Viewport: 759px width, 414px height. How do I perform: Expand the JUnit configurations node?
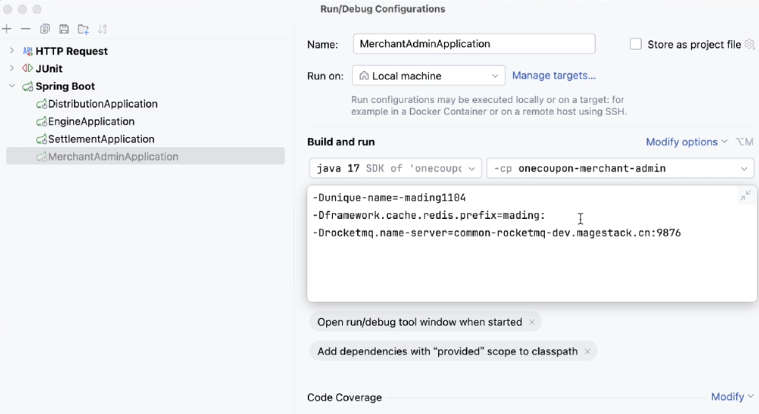tap(12, 69)
